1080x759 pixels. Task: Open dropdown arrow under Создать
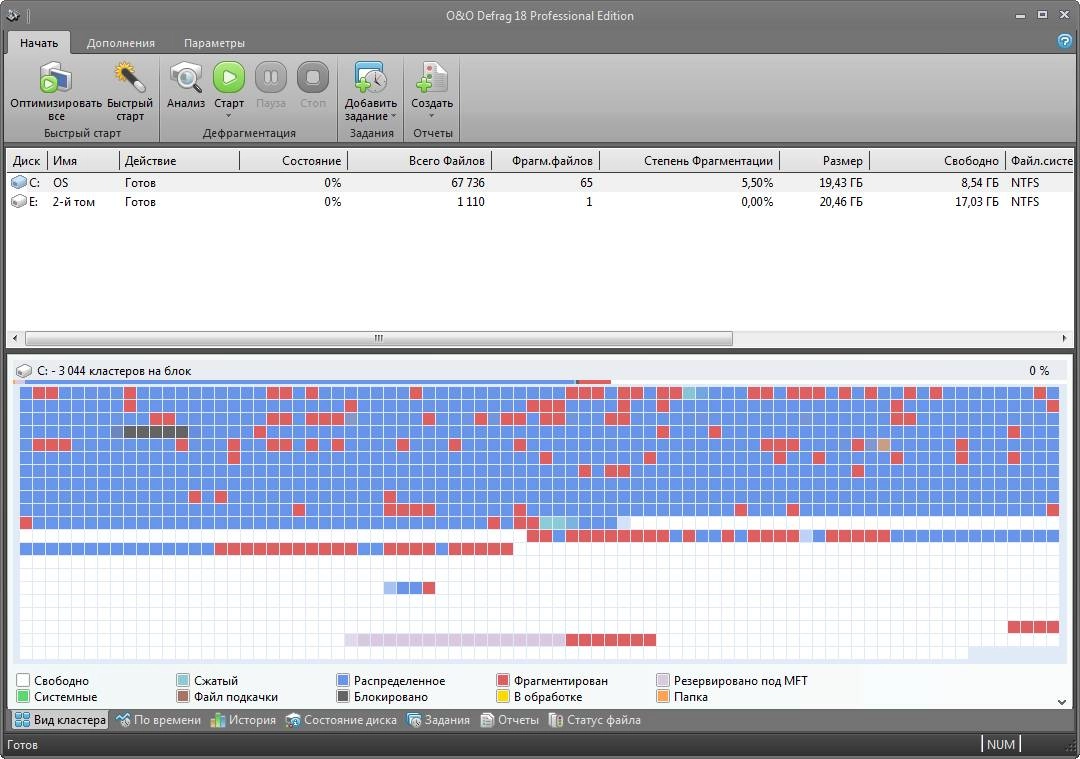pos(432,116)
